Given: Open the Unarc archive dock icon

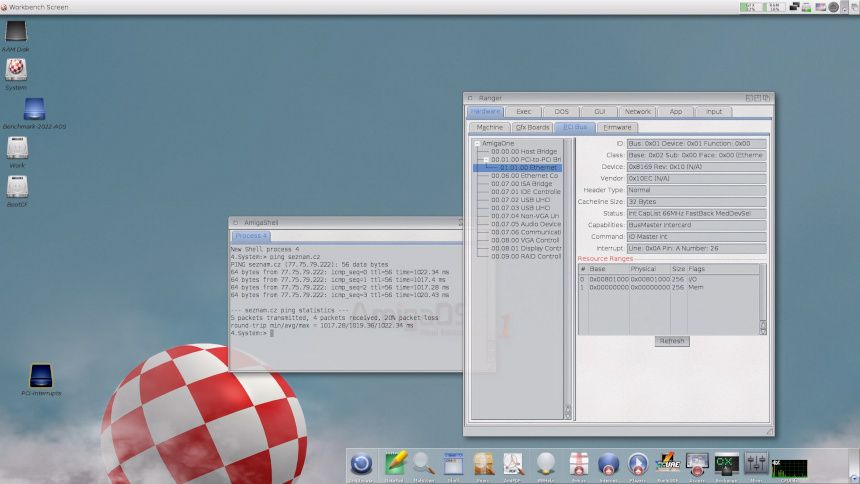Looking at the screenshot, I should 578,464.
